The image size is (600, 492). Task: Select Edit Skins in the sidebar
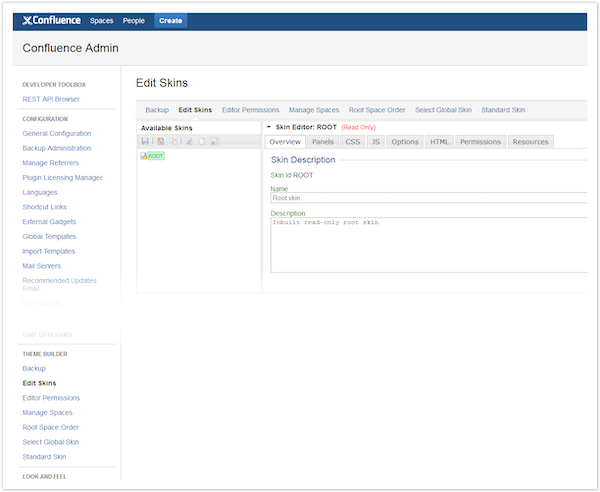(x=39, y=383)
